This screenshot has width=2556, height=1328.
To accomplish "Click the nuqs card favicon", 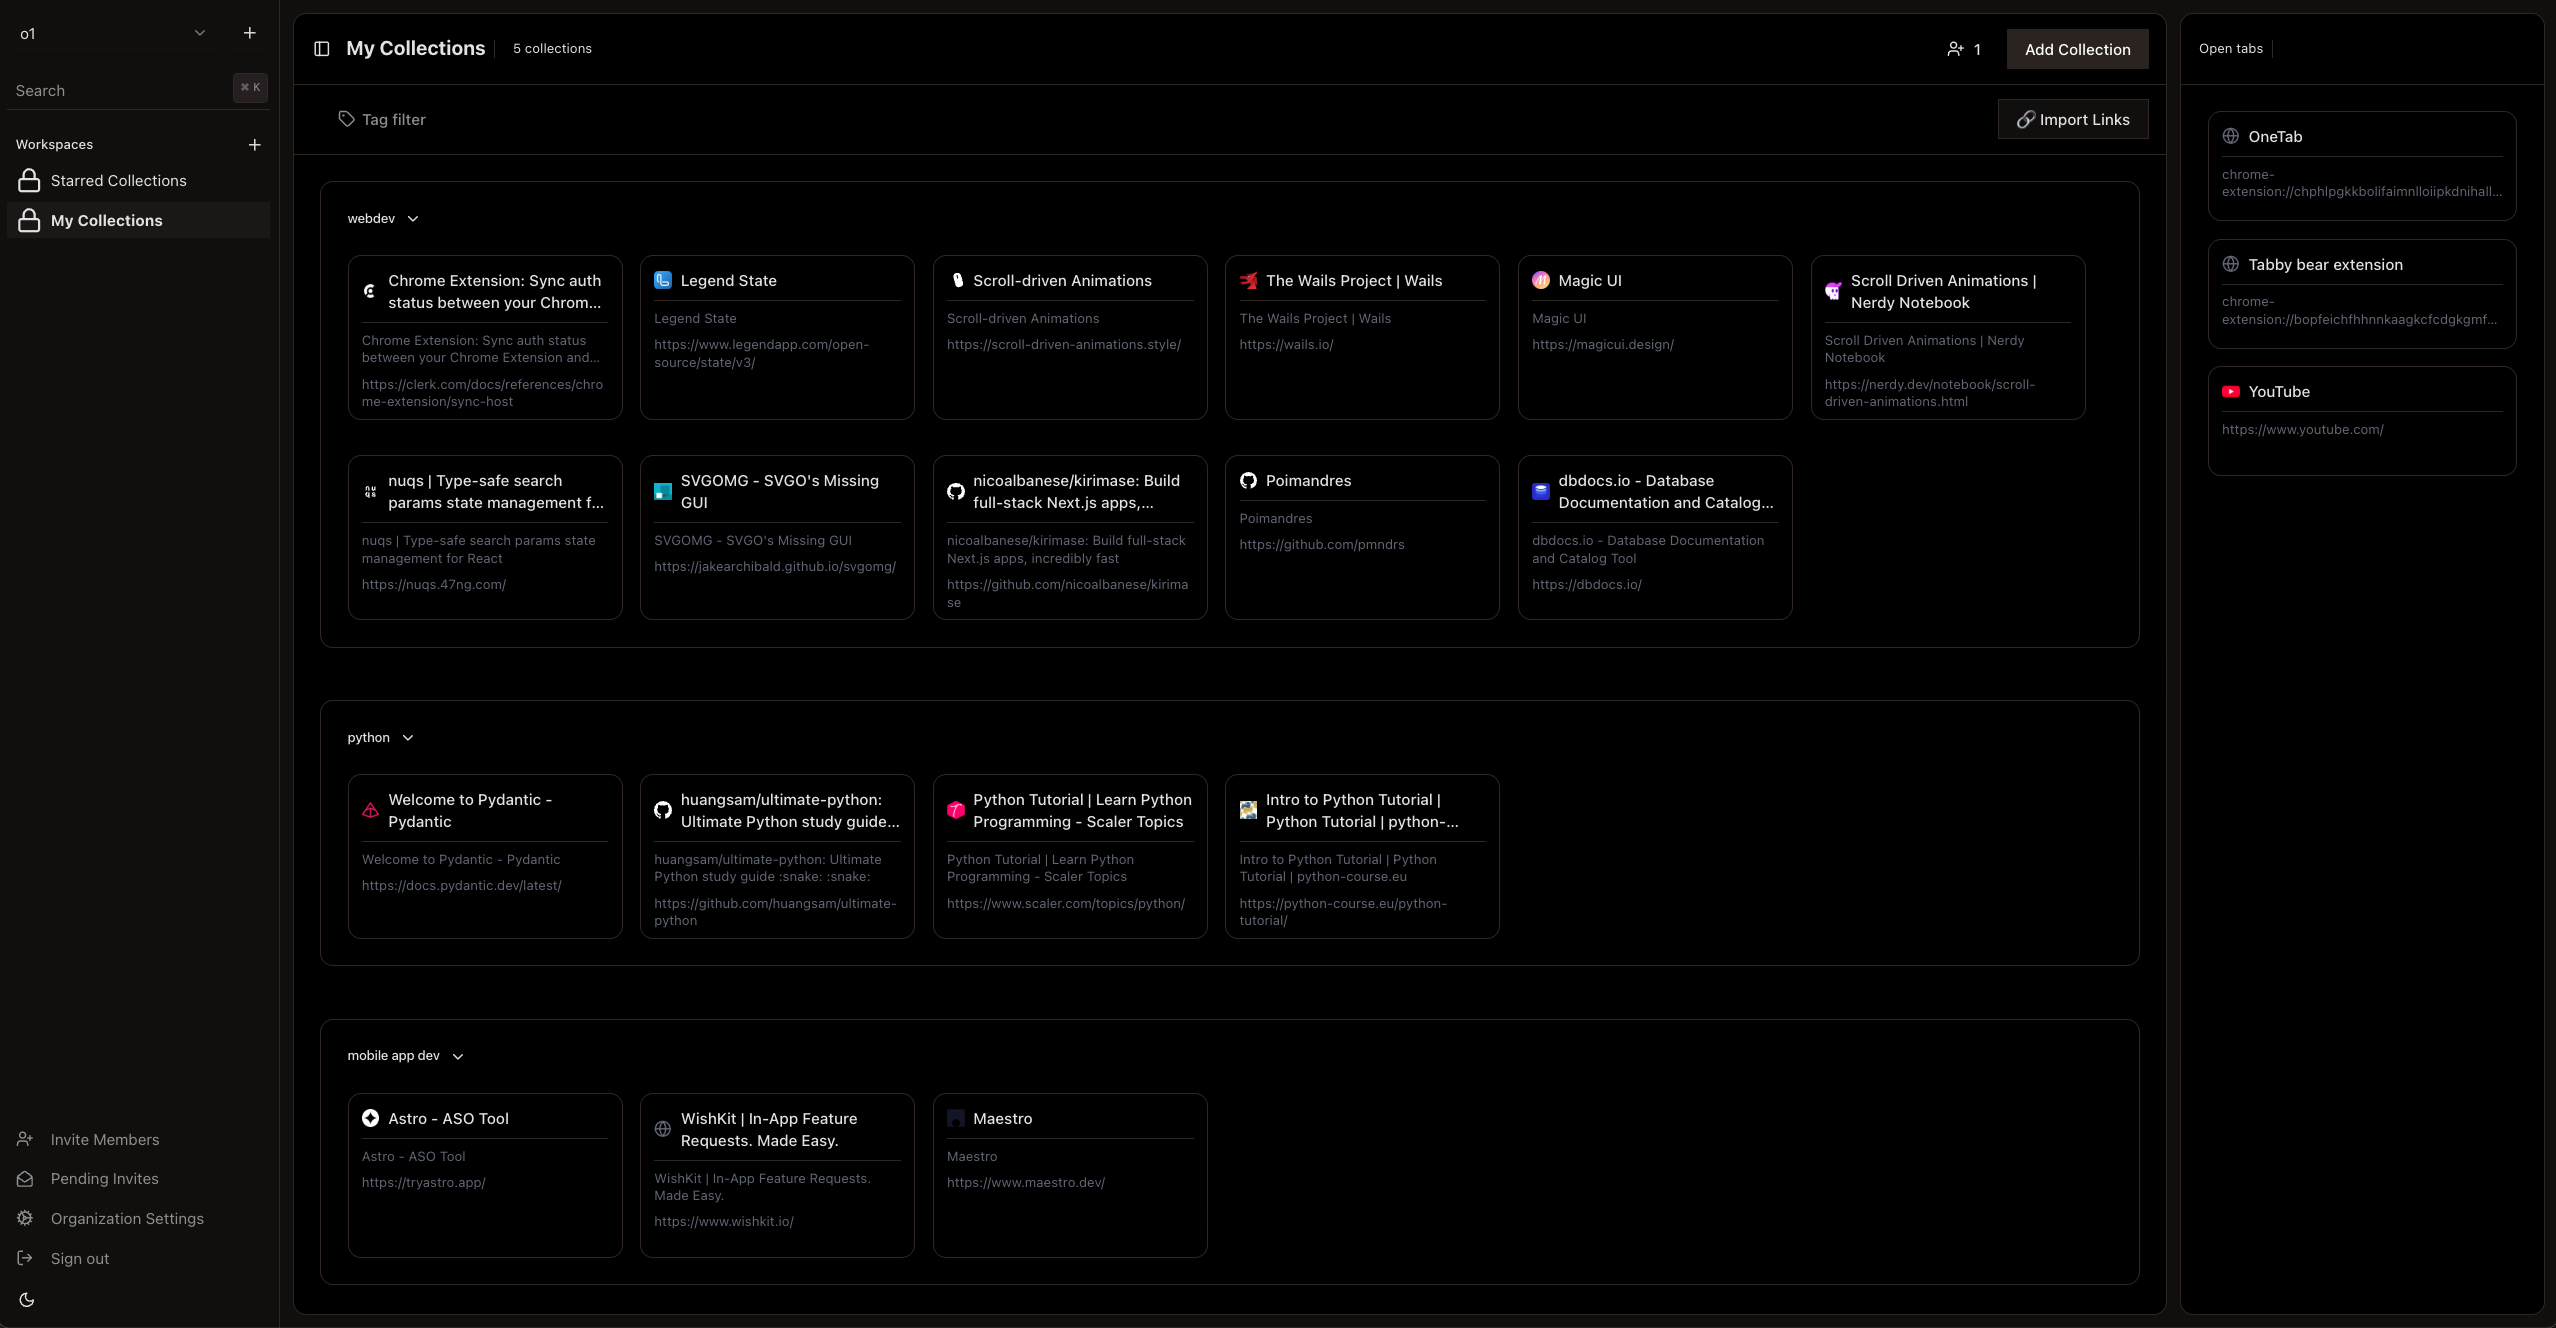I will [371, 492].
